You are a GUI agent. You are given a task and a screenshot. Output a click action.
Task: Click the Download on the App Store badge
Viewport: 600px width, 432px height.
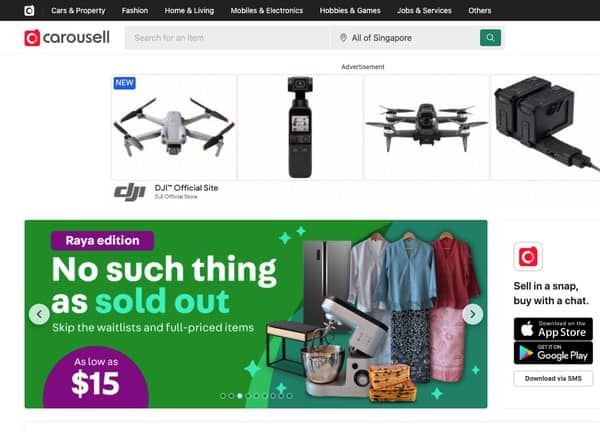pos(553,329)
